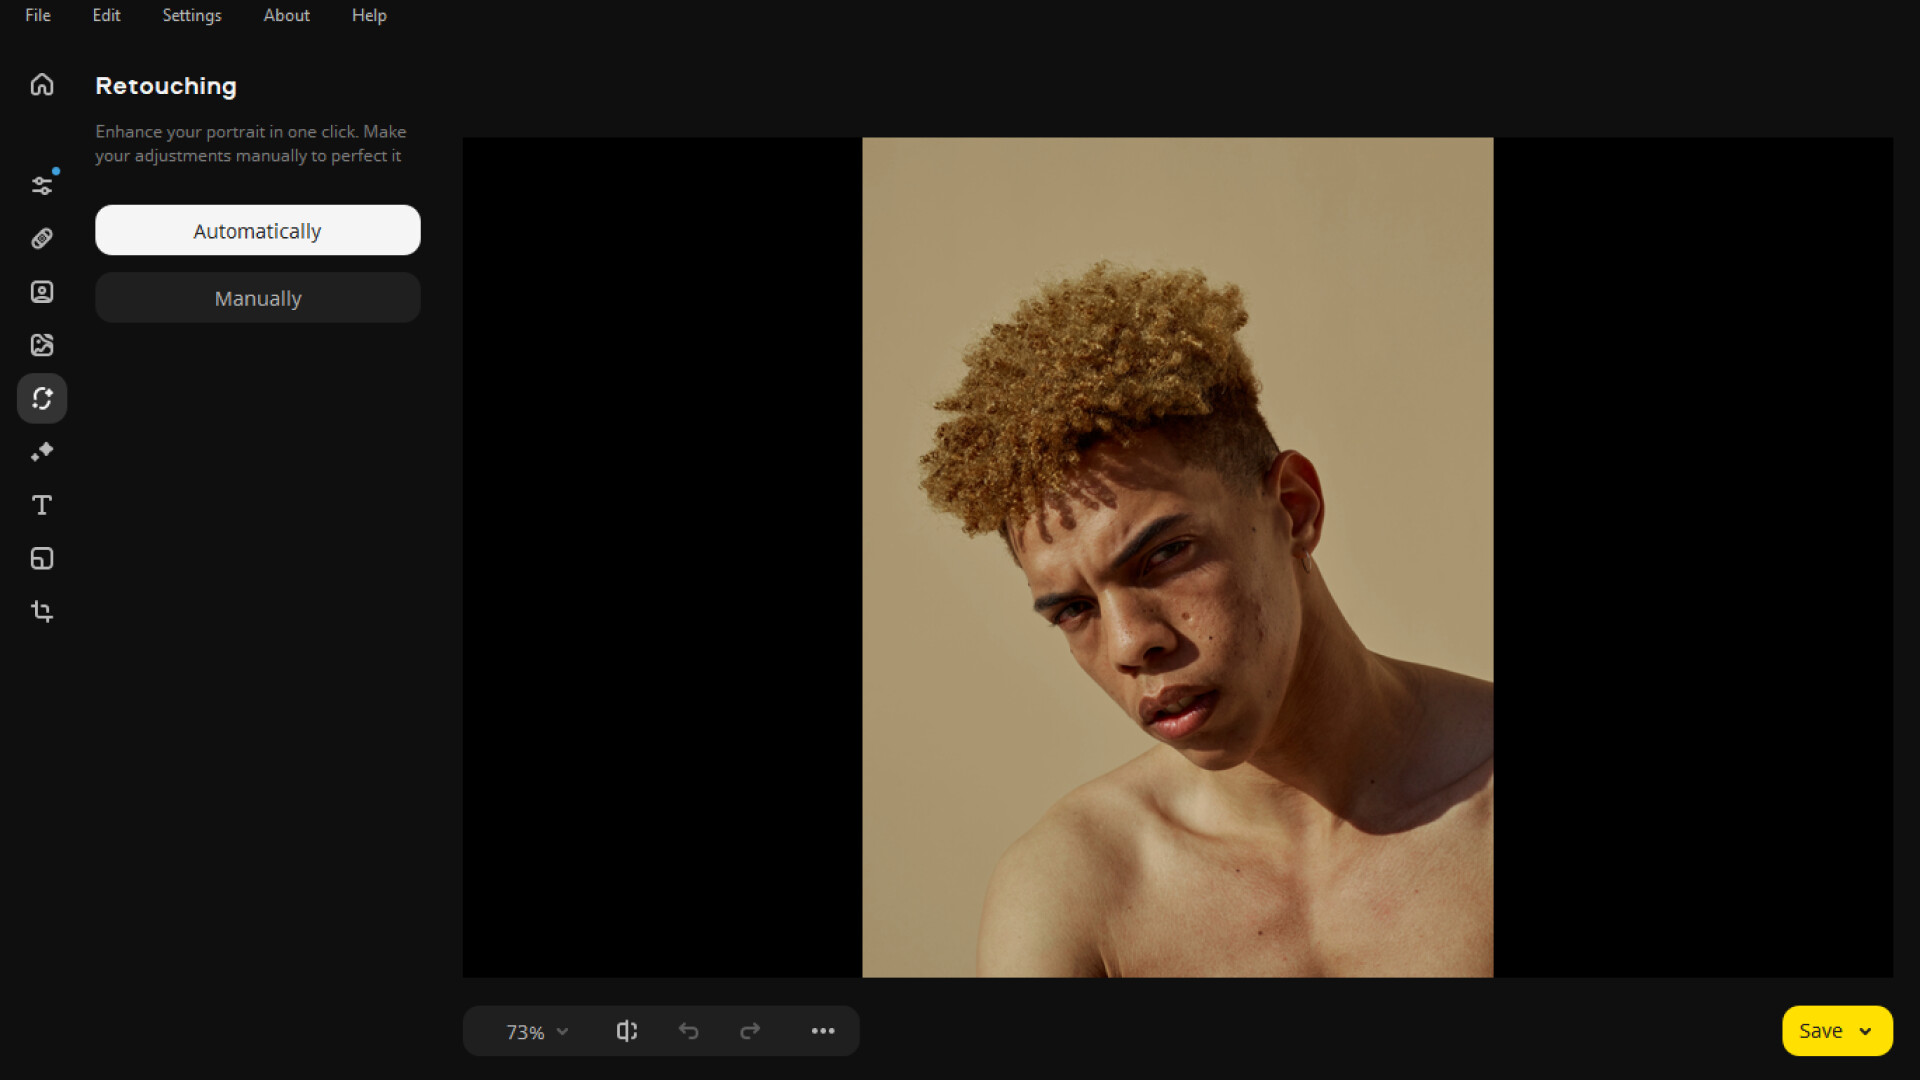Go to the Home icon
Viewport: 1920px width, 1080px height.
42,85
